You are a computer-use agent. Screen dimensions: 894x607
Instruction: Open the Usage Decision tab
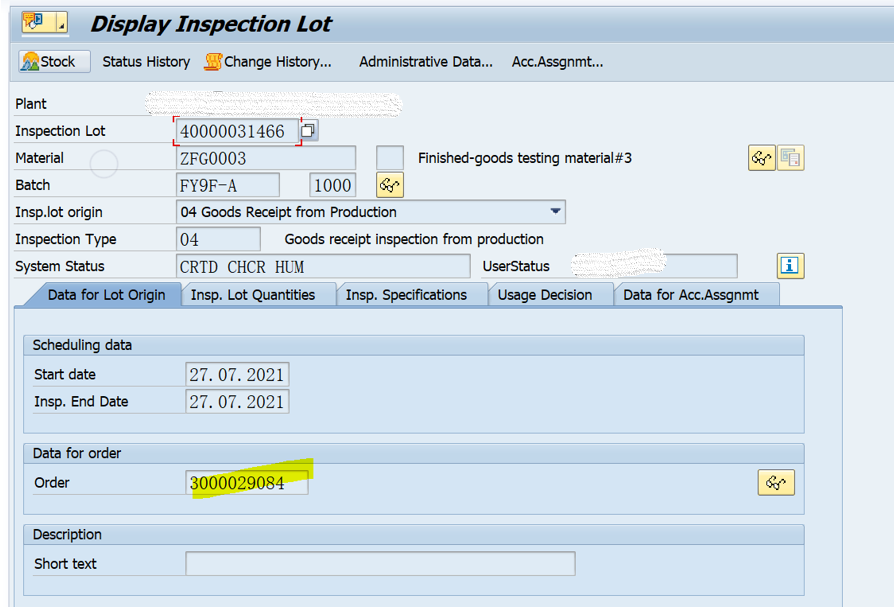coord(545,295)
